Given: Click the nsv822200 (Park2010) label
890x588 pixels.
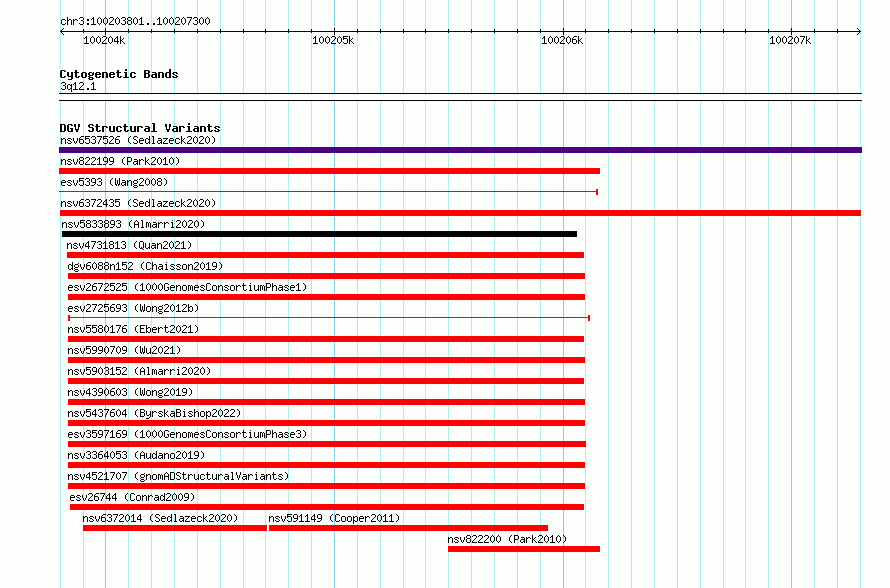Looking at the screenshot, I should [507, 539].
